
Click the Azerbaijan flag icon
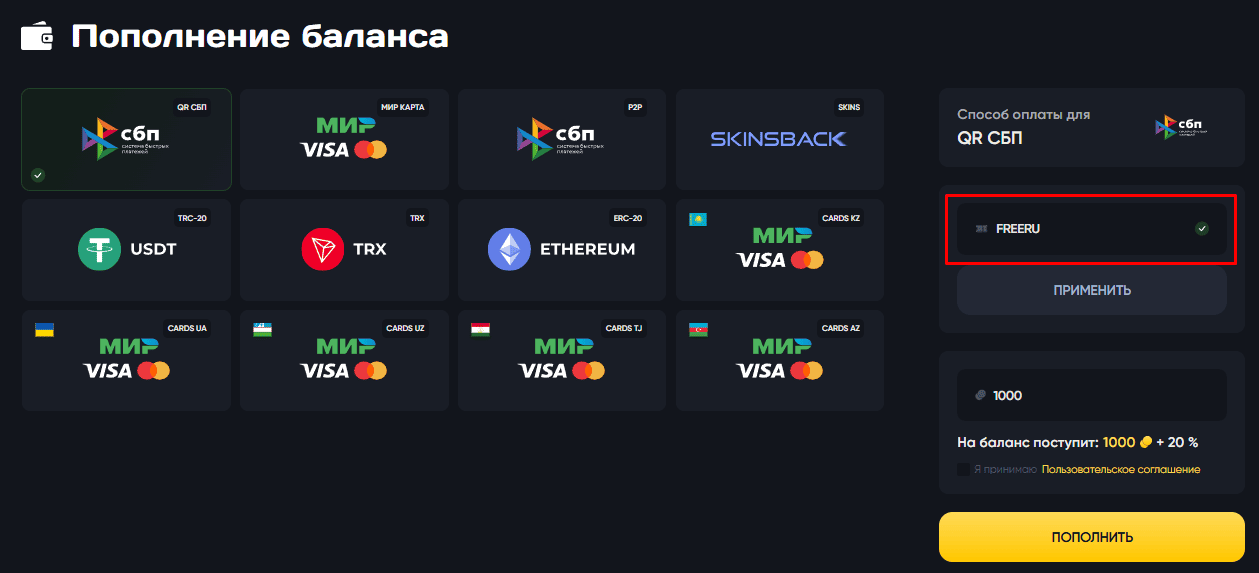coord(698,329)
